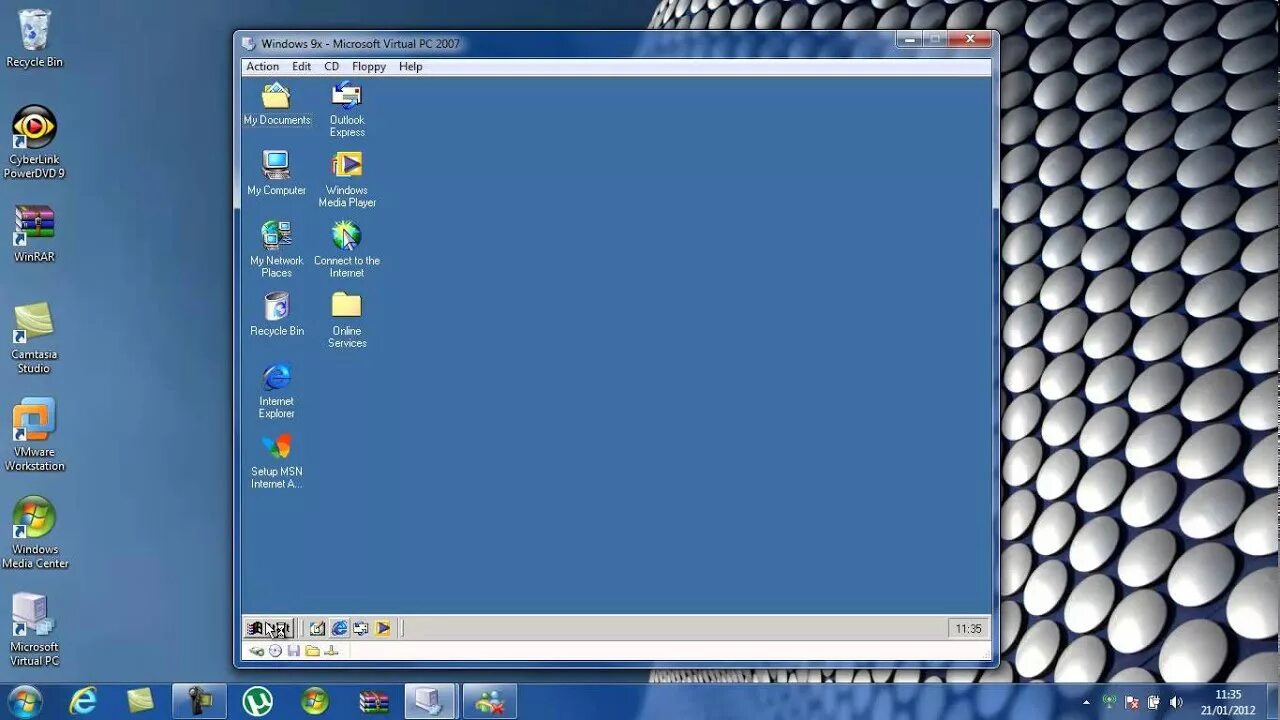Click the network adapter status icon

[x=331, y=651]
